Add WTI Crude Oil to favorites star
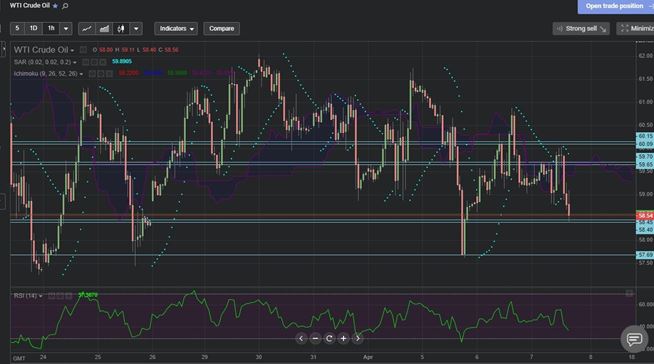 [x=55, y=6]
